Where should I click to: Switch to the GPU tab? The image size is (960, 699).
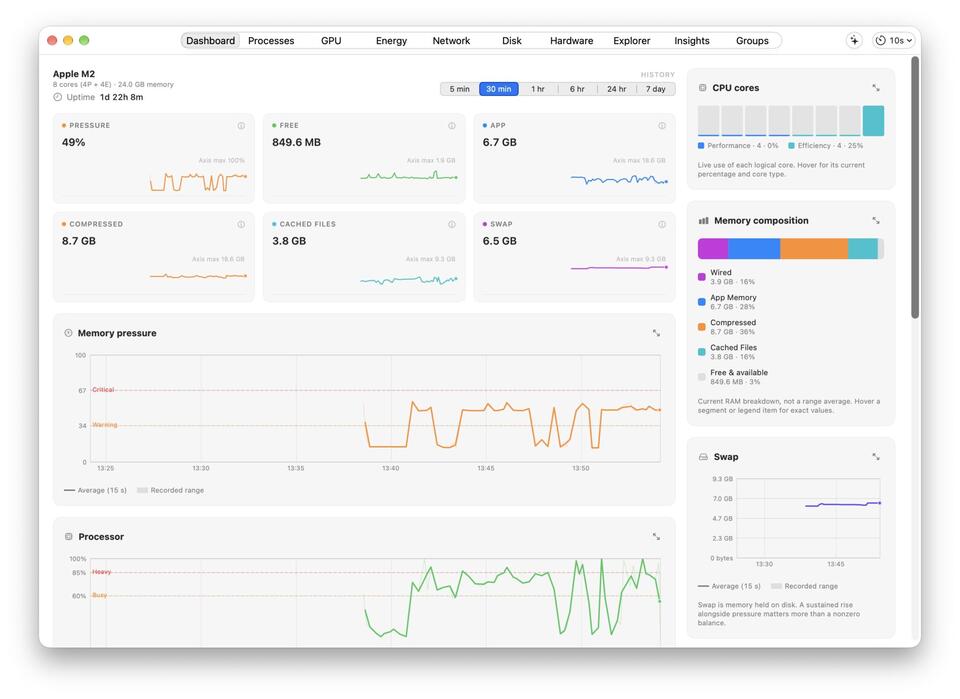pos(331,40)
